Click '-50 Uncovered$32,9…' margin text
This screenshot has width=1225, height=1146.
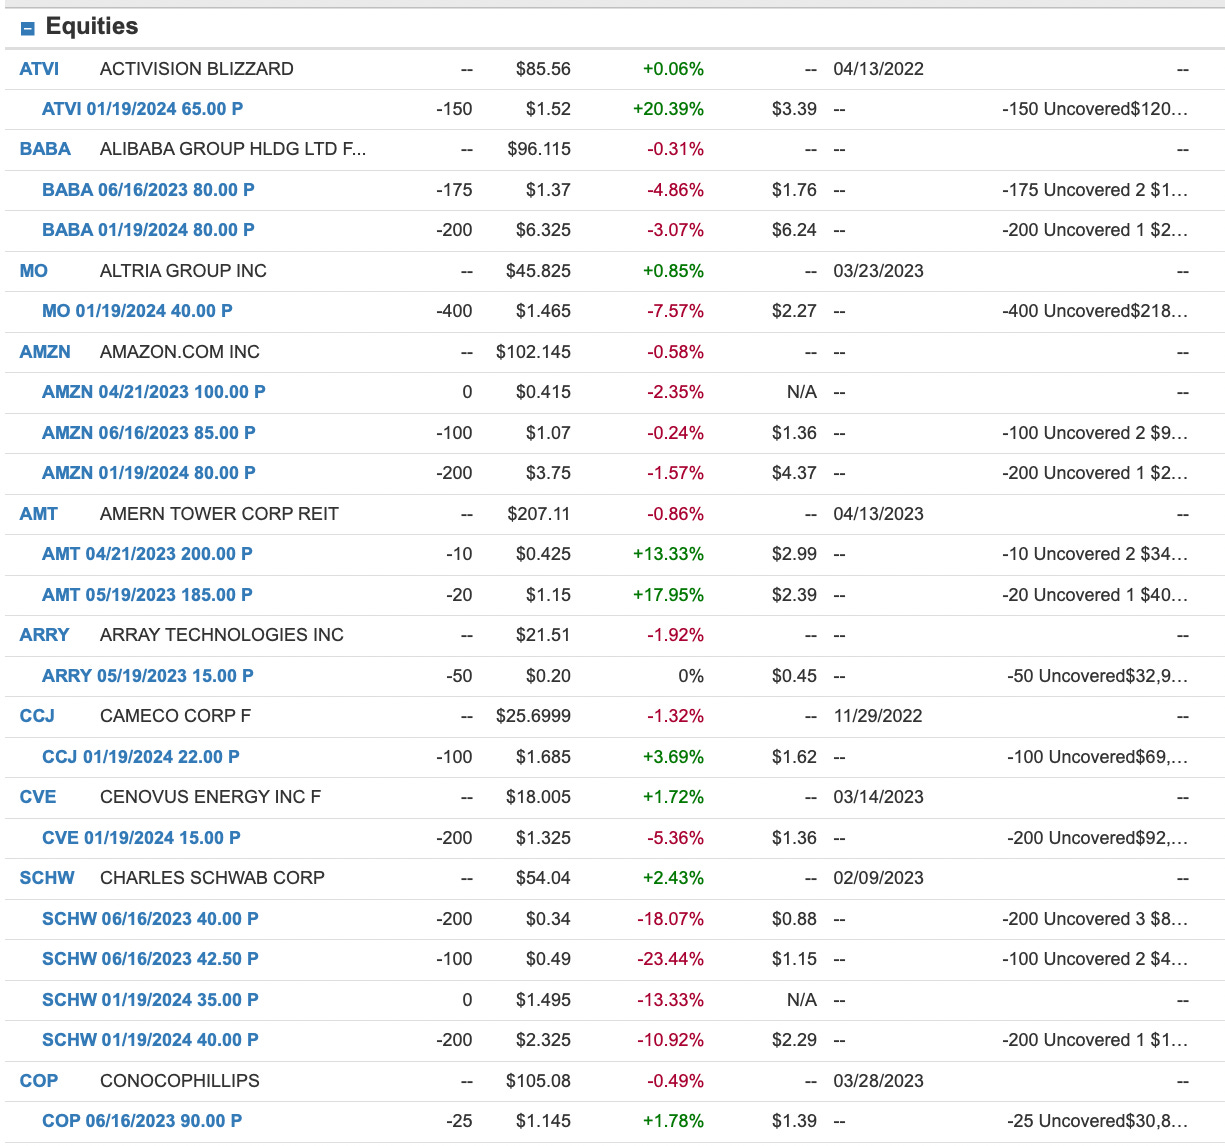(x=1098, y=676)
